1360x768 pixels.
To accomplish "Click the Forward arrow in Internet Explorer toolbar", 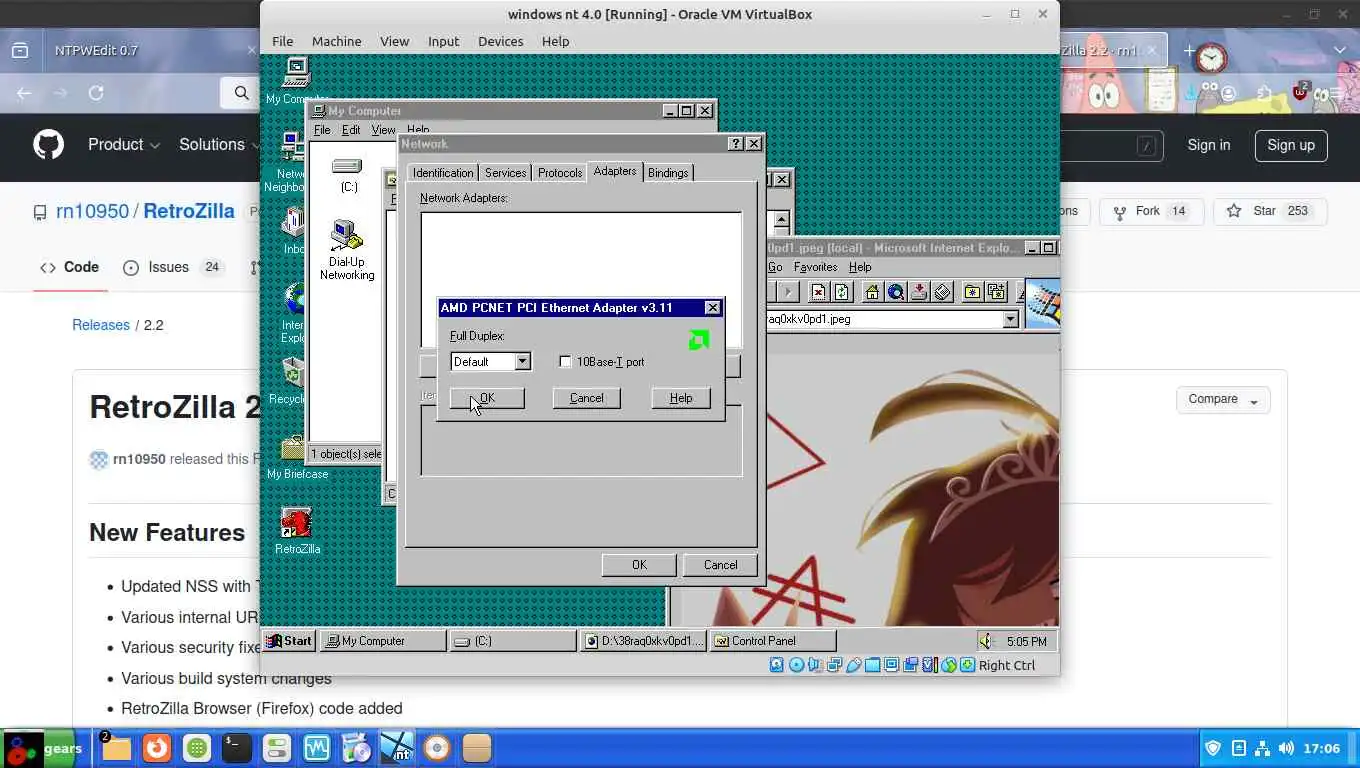I will (788, 292).
